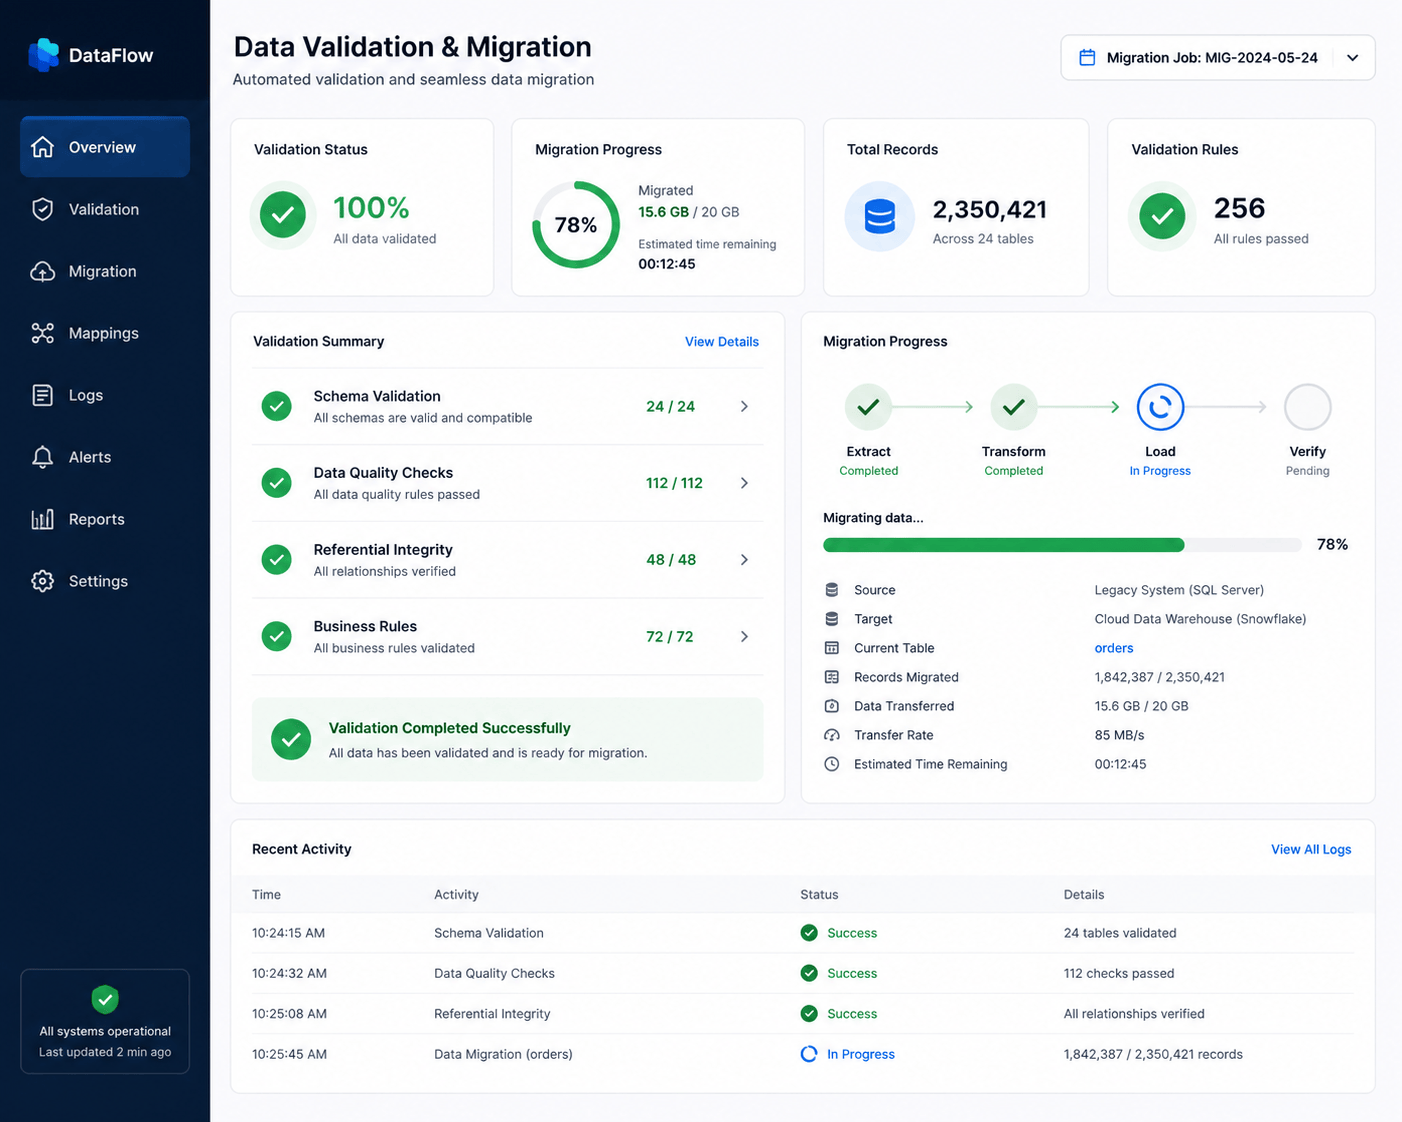This screenshot has width=1402, height=1122.
Task: Click the 10:24:15 AM Schema Validation row
Action: 802,933
